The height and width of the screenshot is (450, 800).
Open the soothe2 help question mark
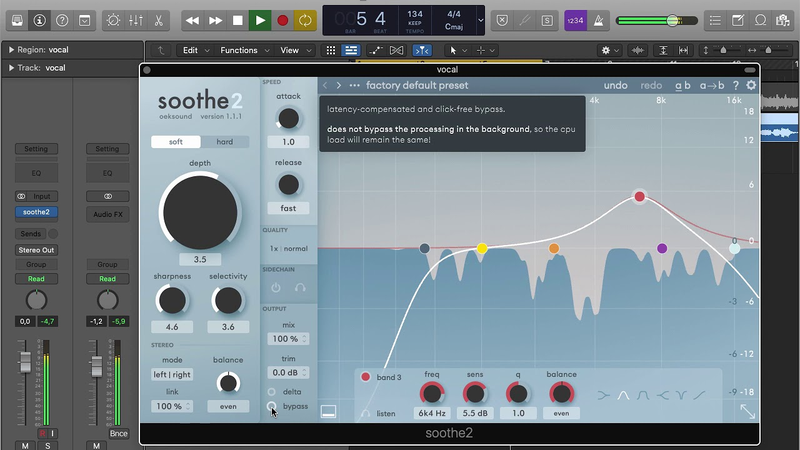[x=735, y=85]
